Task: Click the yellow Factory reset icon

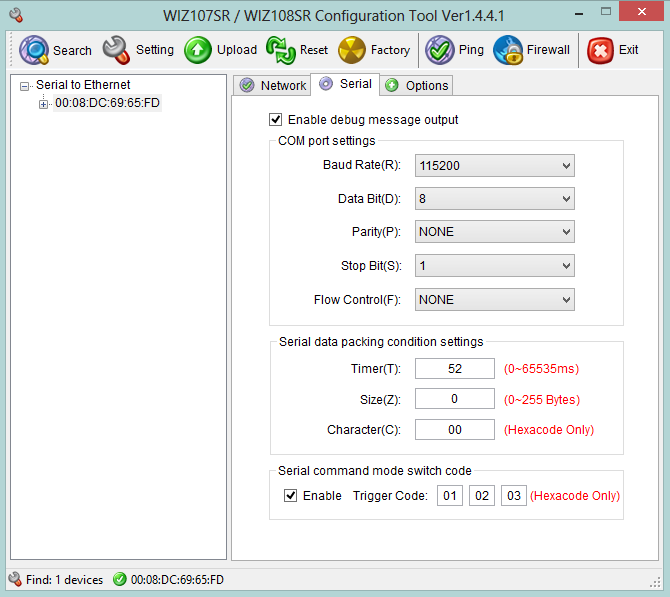Action: coord(352,50)
